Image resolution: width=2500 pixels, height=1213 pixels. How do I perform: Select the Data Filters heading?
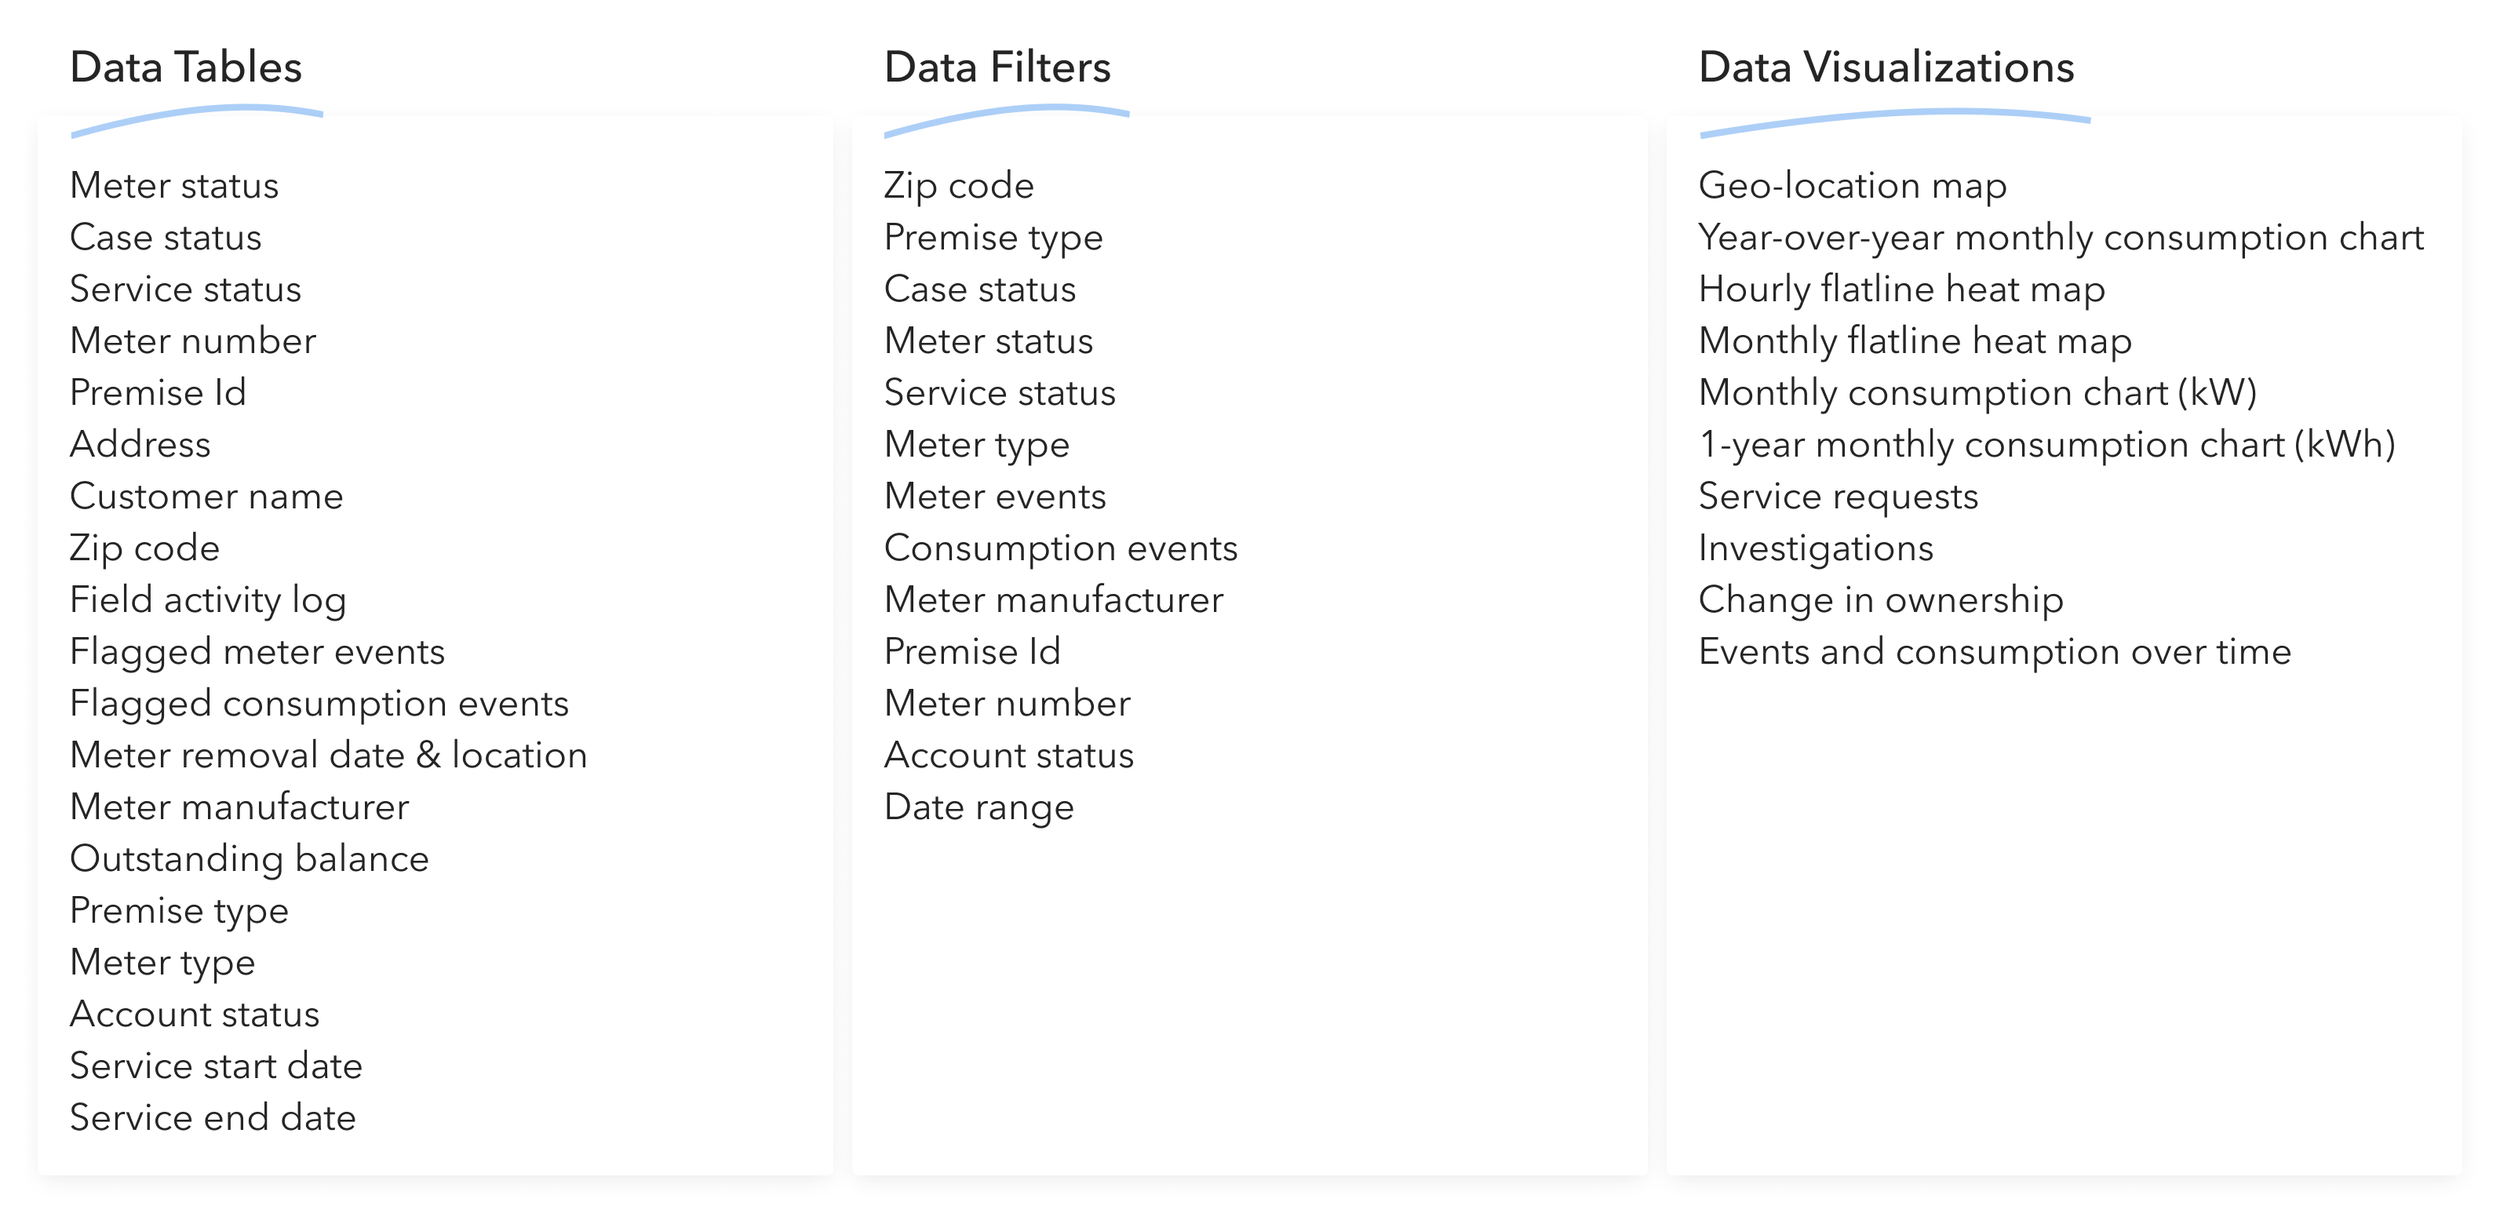[997, 67]
